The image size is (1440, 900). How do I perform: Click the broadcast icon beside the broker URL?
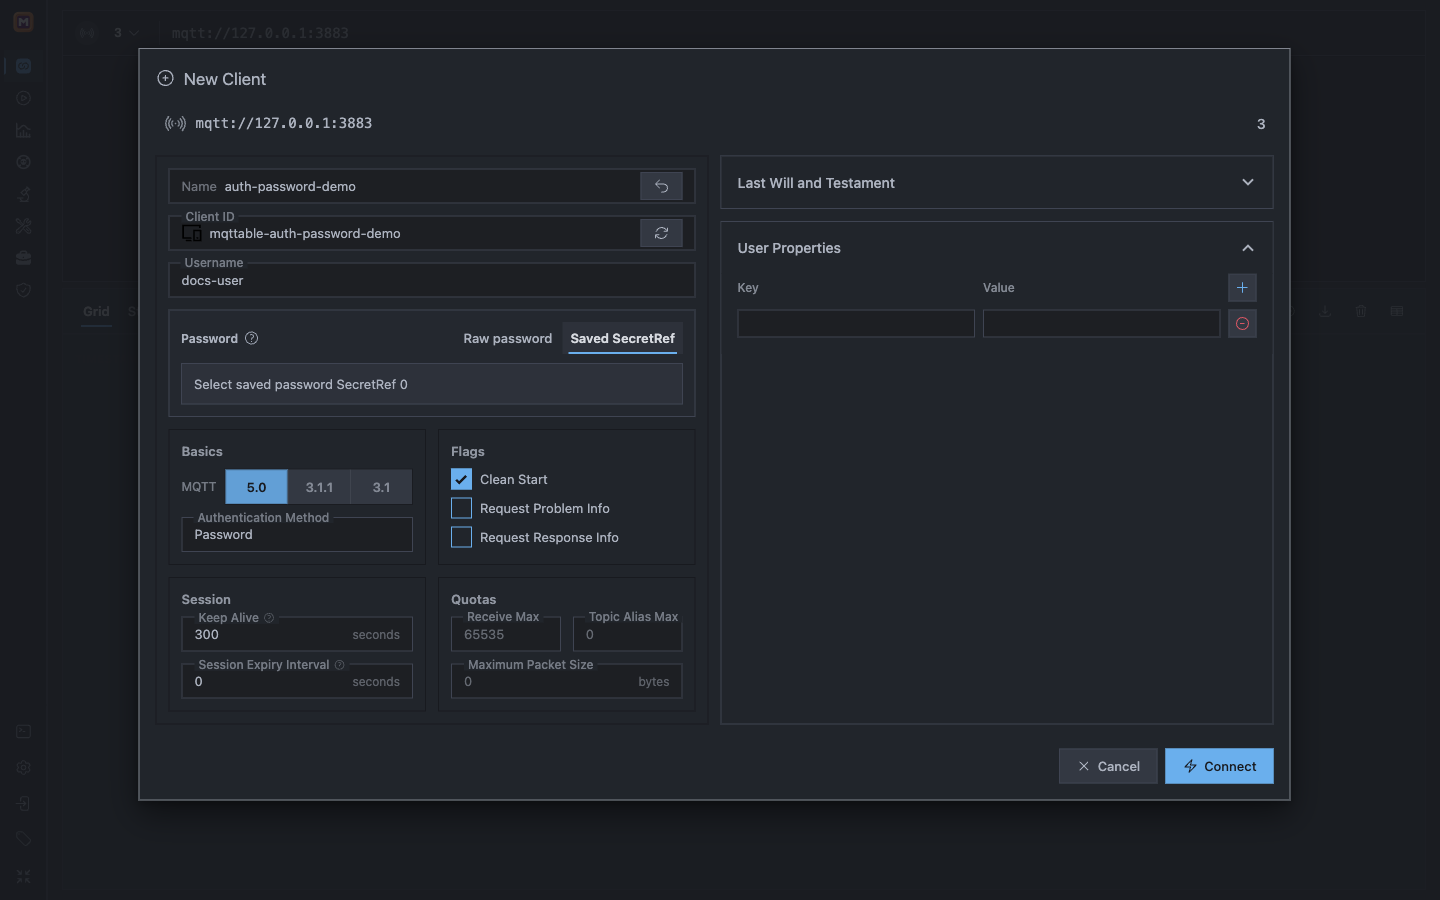pyautogui.click(x=175, y=124)
